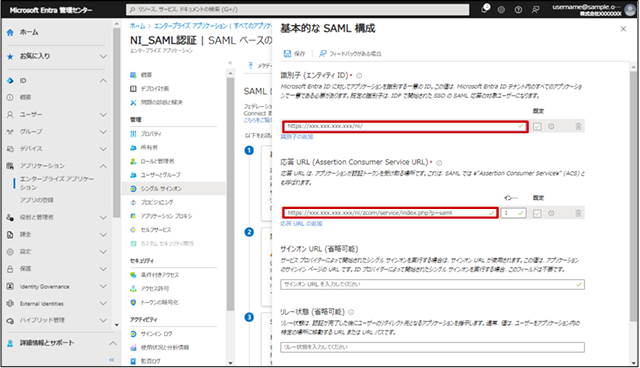This screenshot has width=640, height=368.
Task: Click the top search bar
Action: pos(298,9)
